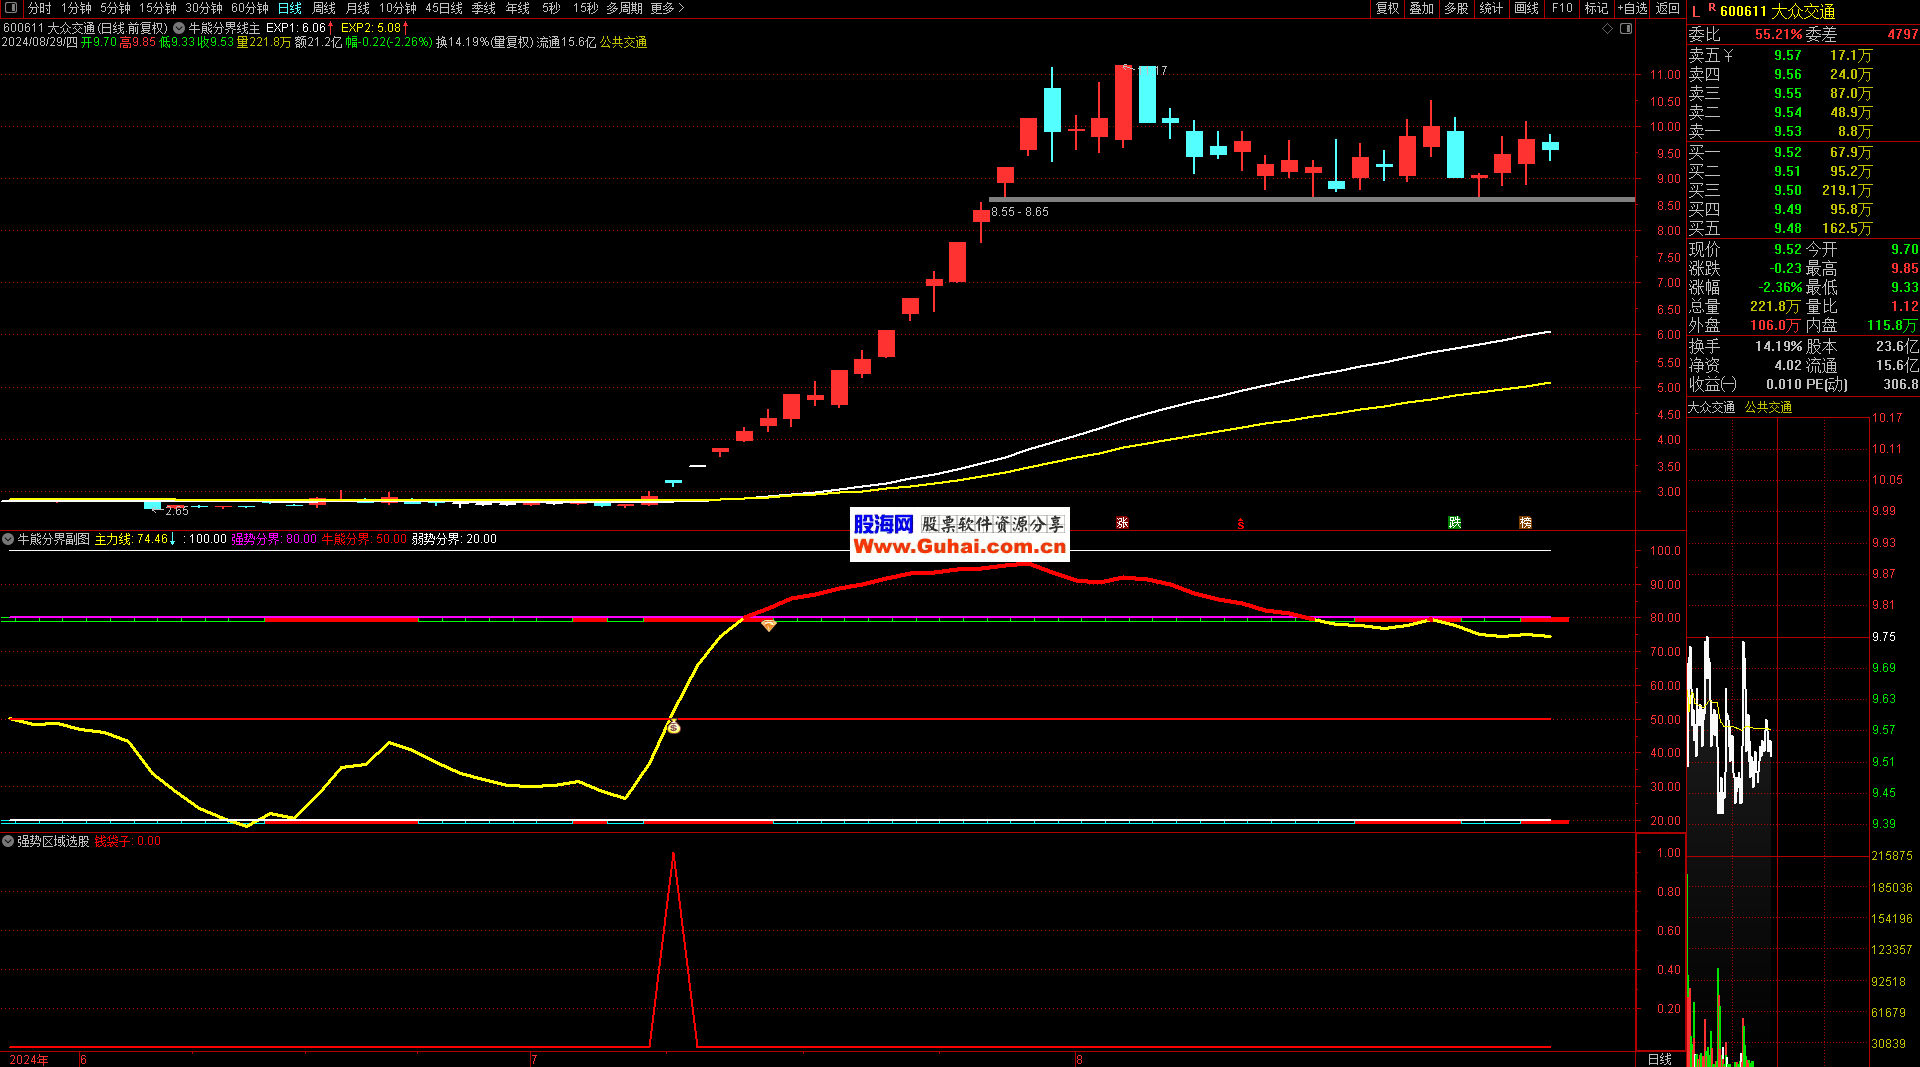Click the 600611 大众交通 title in right panel

pos(1777,11)
